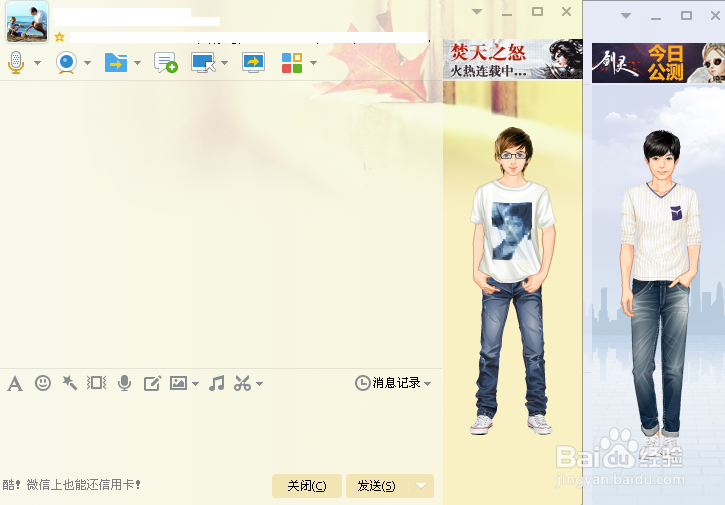Minimize the front chat window
The width and height of the screenshot is (725, 505).
coord(507,13)
